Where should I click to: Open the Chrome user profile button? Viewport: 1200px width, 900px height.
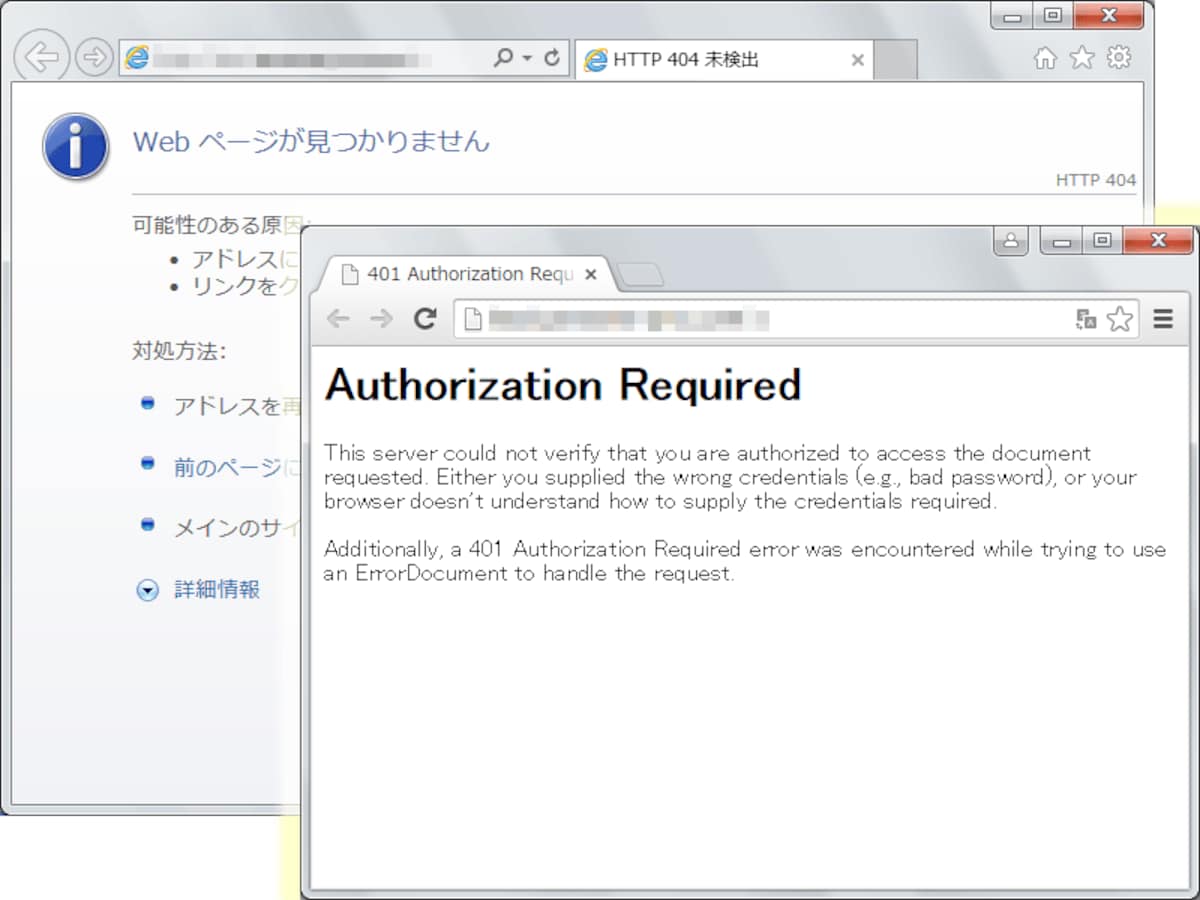coord(1012,241)
